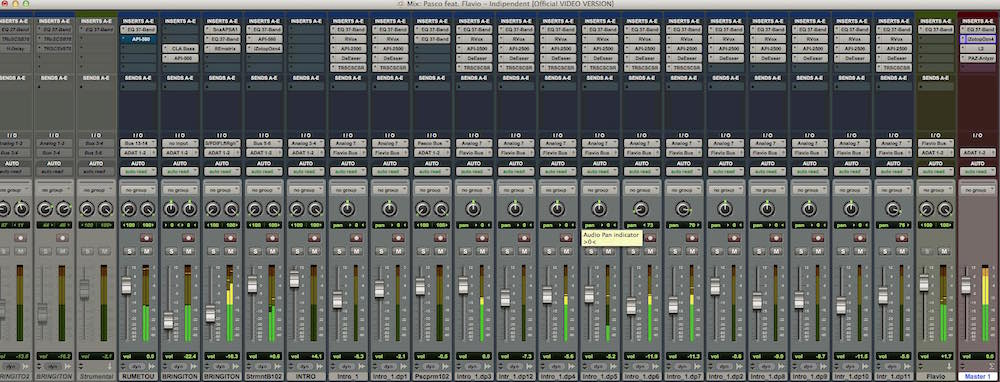Open 'Analog 7' input selector on Intr_1.dp11
Viewport: 1000px width, 382px height.
point(893,143)
